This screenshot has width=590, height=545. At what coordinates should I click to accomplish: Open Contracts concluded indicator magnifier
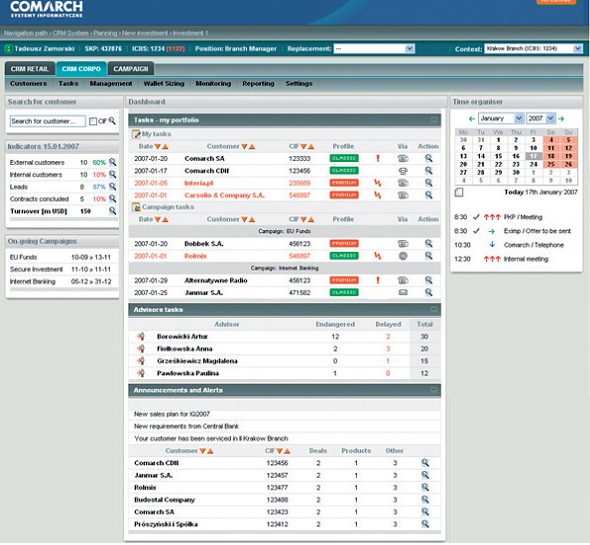coord(112,198)
